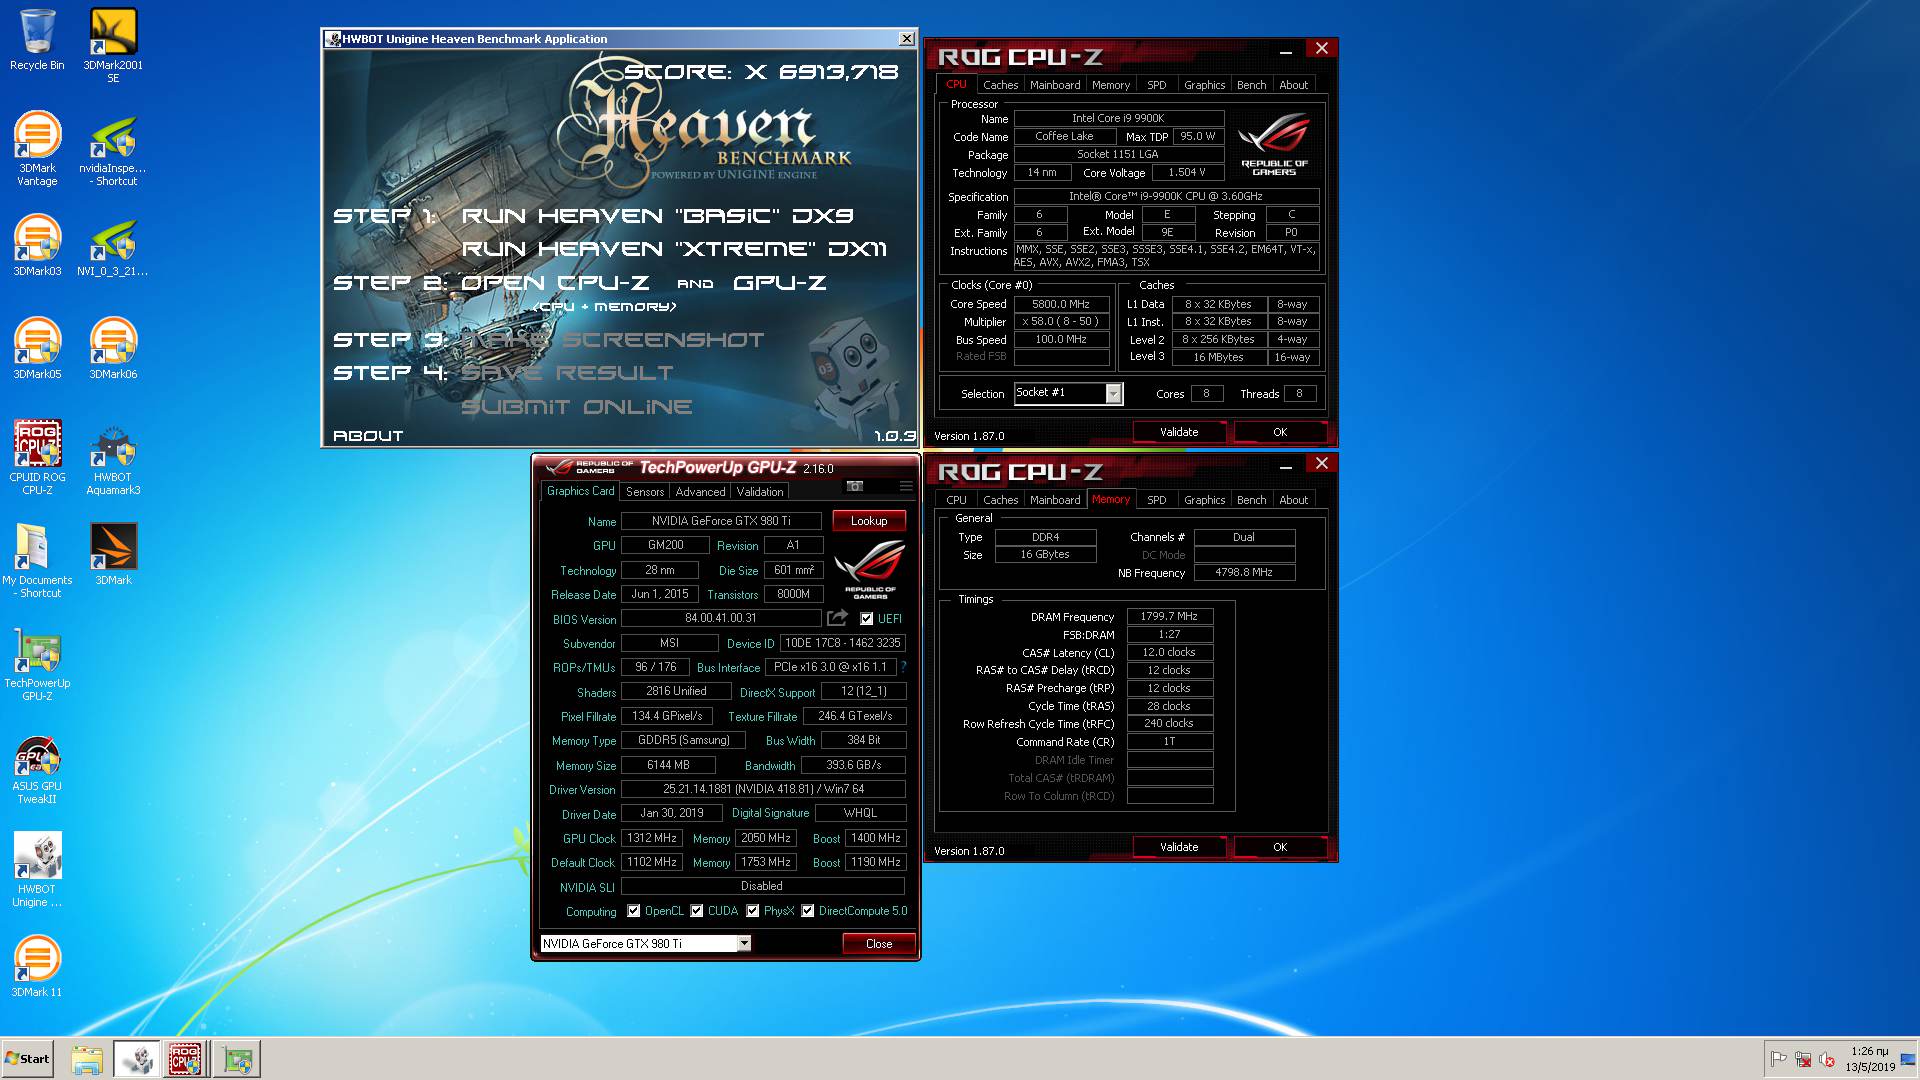This screenshot has width=1920, height=1080.
Task: Switch to ROG CPU-Z taskbar button
Action: pos(185,1059)
